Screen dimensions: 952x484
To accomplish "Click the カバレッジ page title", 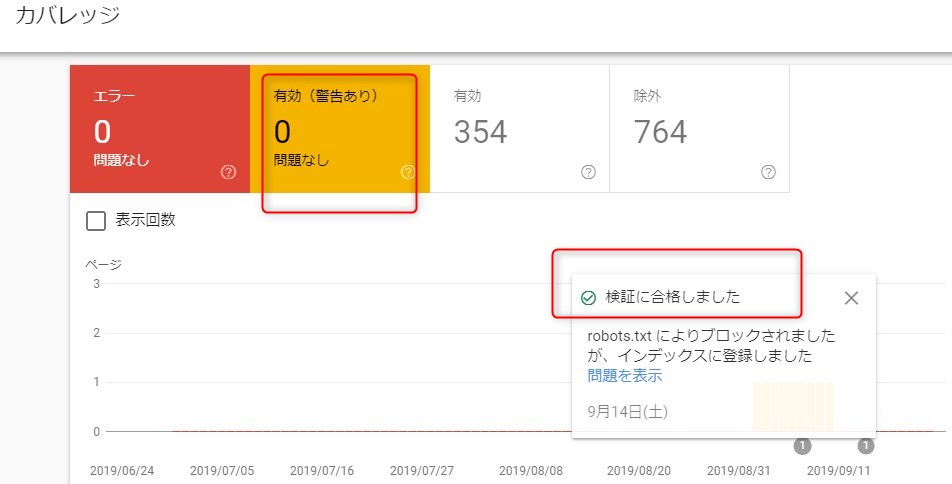I will (x=67, y=15).
